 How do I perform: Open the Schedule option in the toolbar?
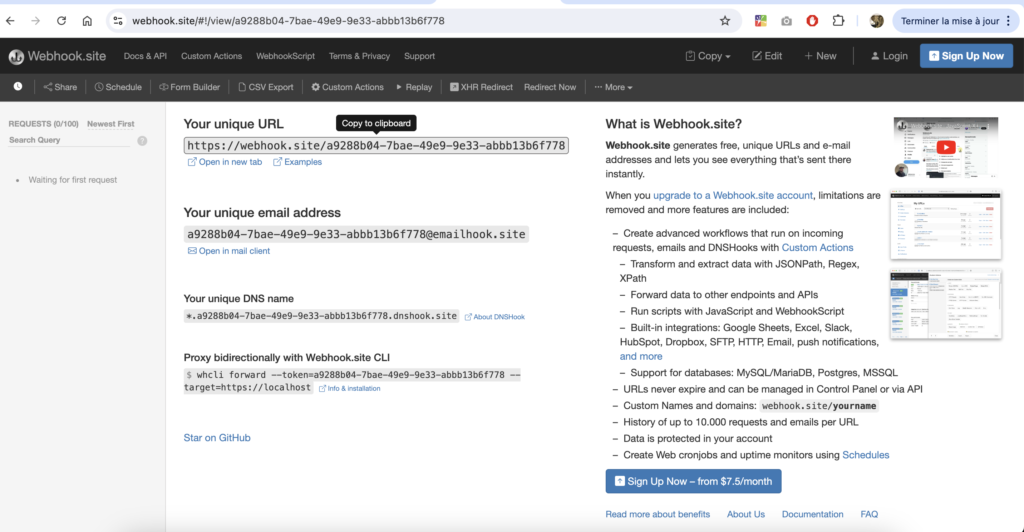pyautogui.click(x=118, y=87)
